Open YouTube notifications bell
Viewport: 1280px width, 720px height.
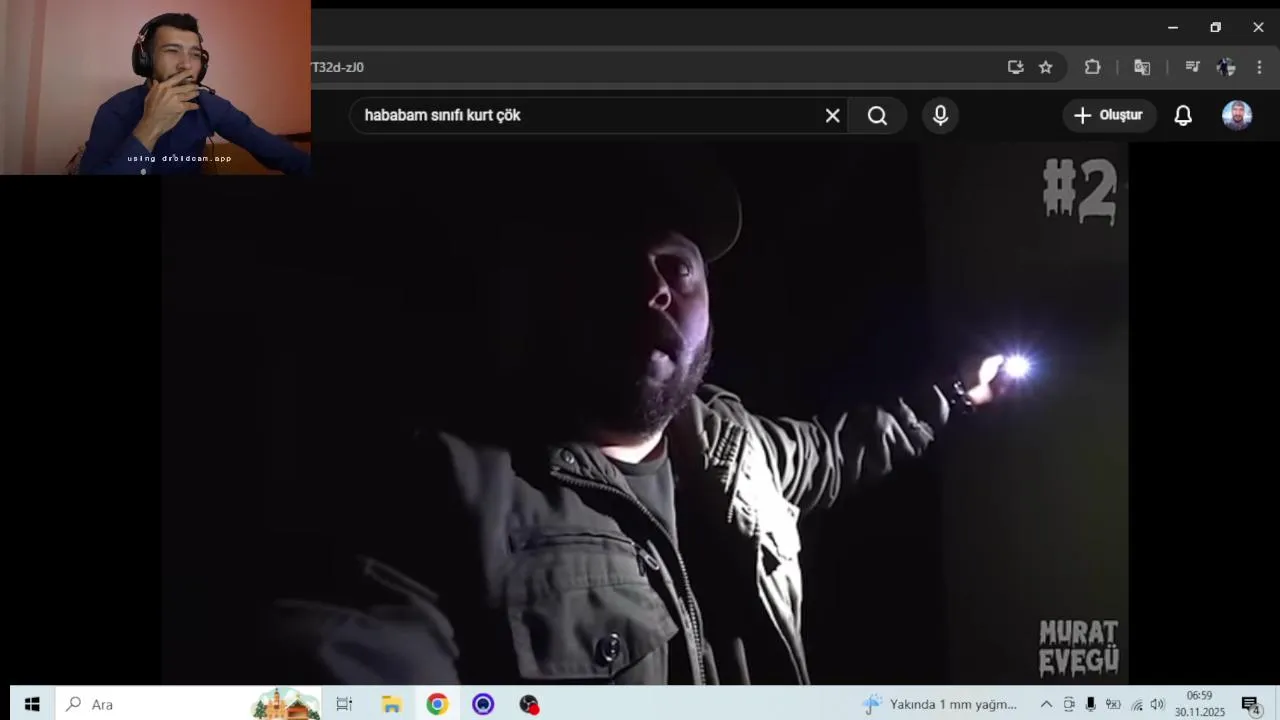pos(1183,115)
